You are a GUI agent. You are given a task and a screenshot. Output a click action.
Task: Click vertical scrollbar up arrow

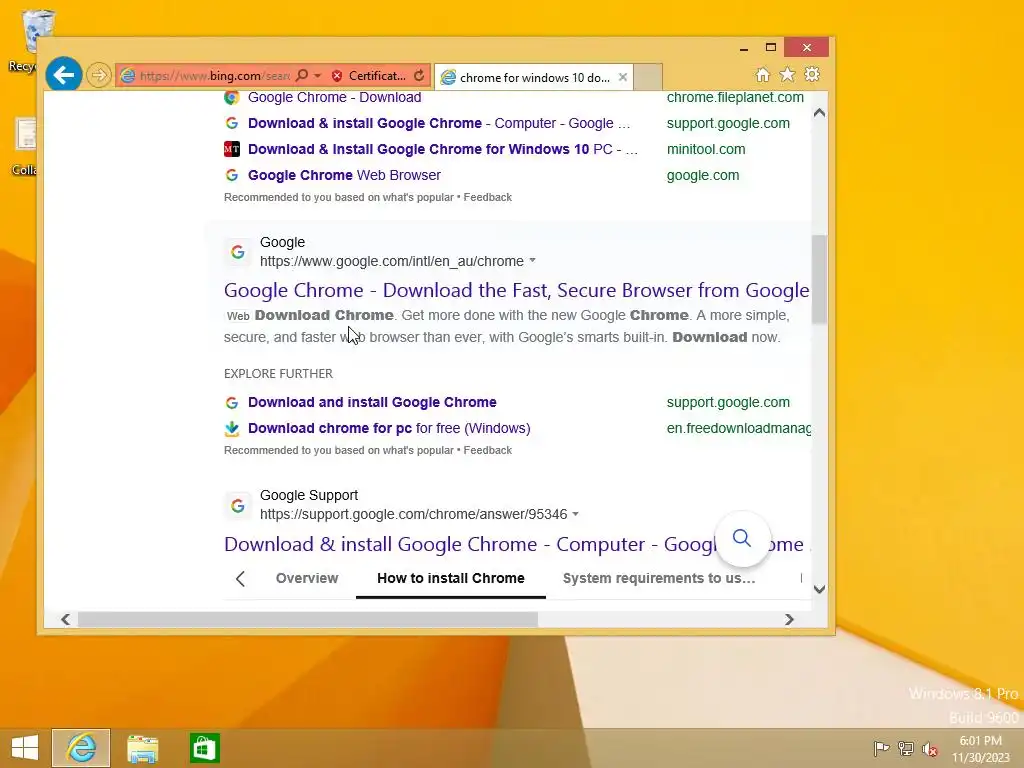click(x=820, y=113)
